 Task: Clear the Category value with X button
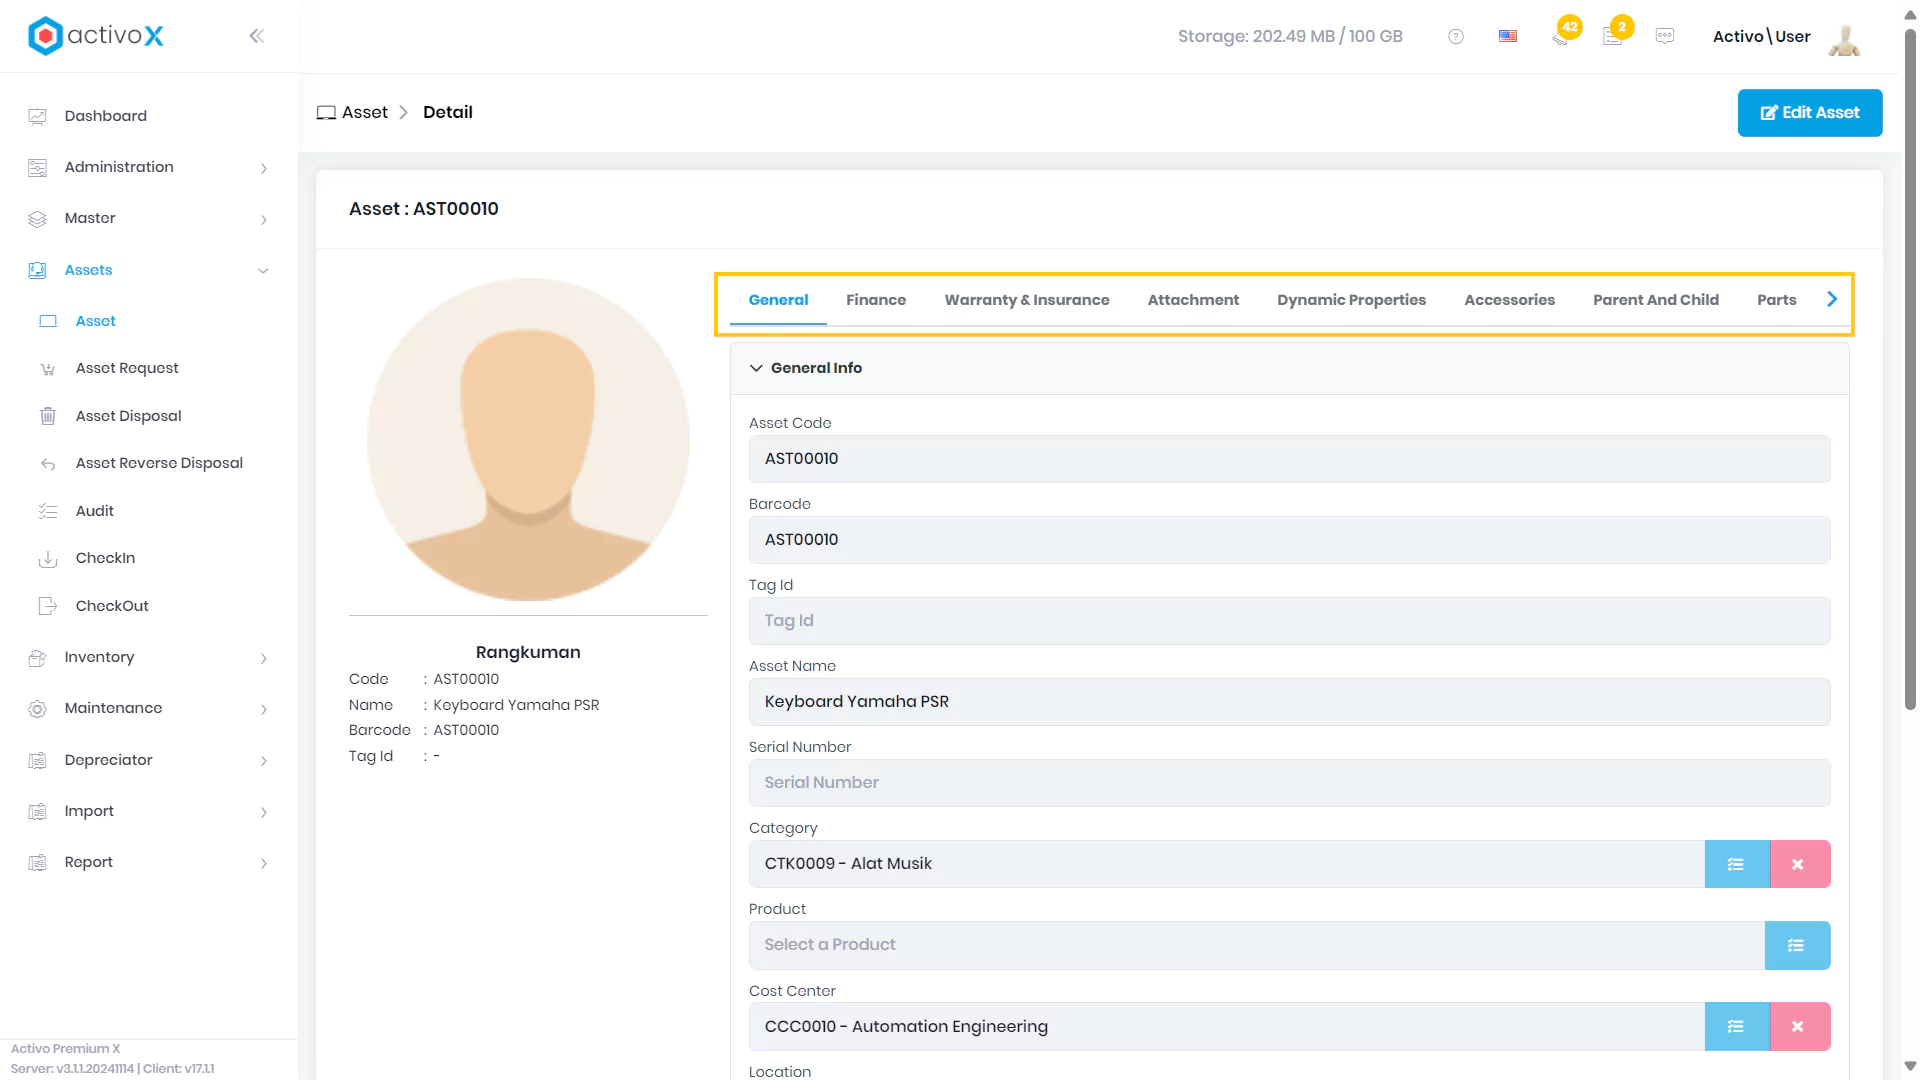click(x=1798, y=864)
